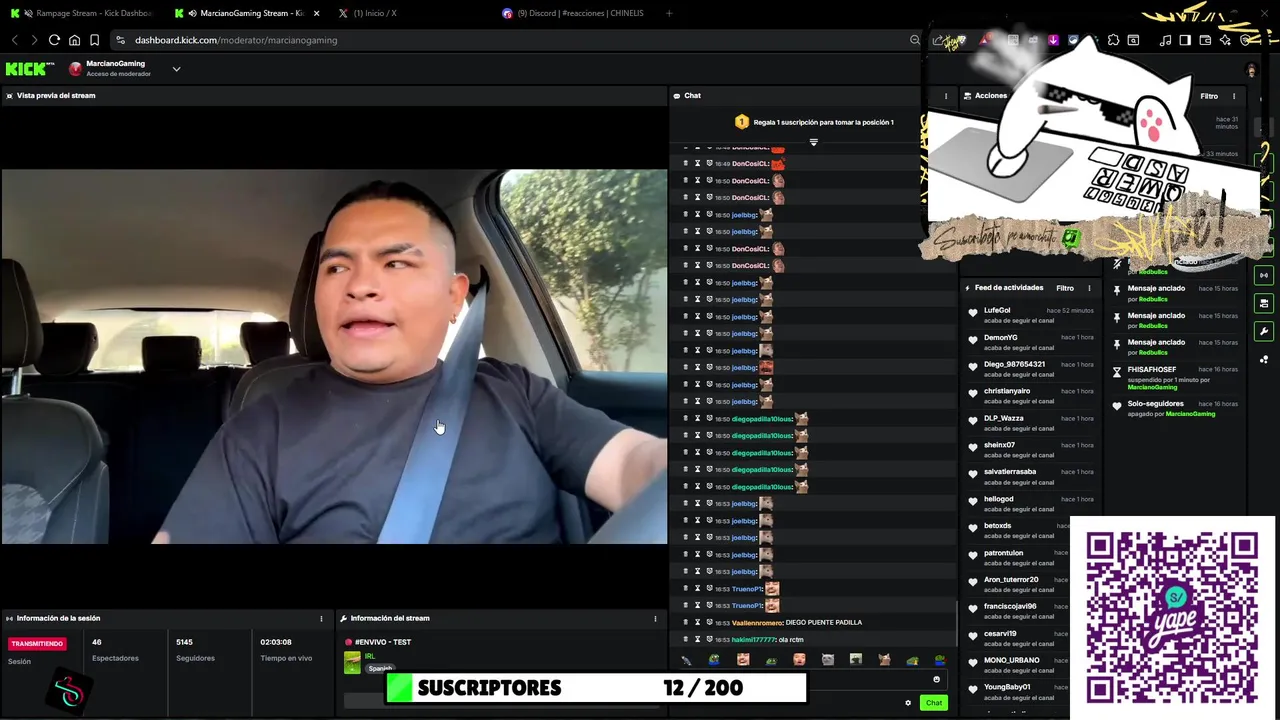Go back in browser history

15,40
